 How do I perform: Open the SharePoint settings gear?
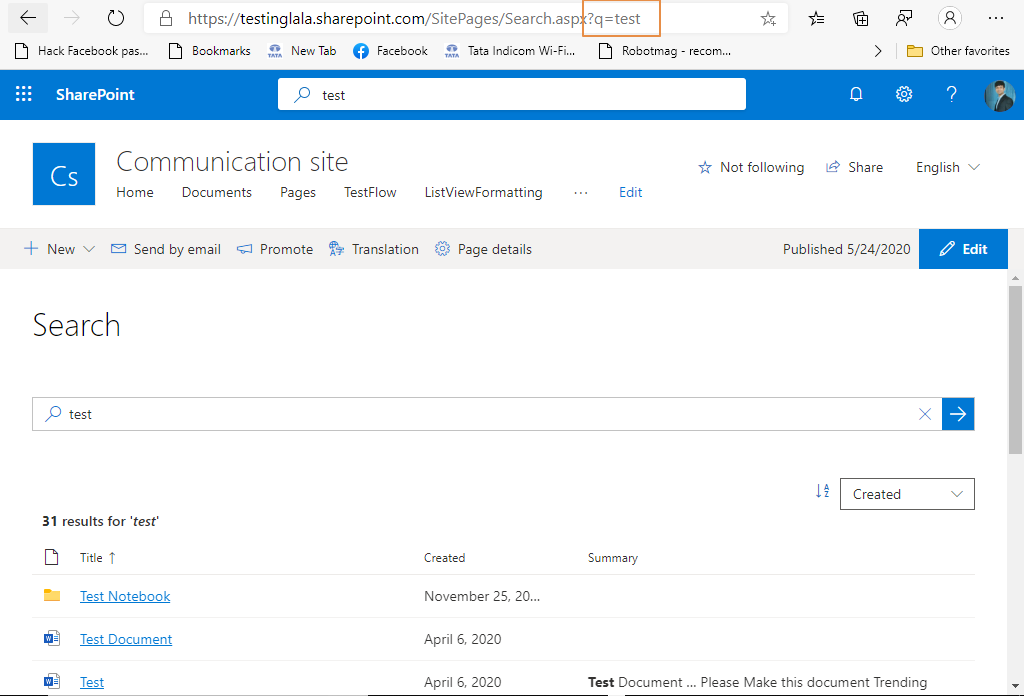(x=904, y=94)
